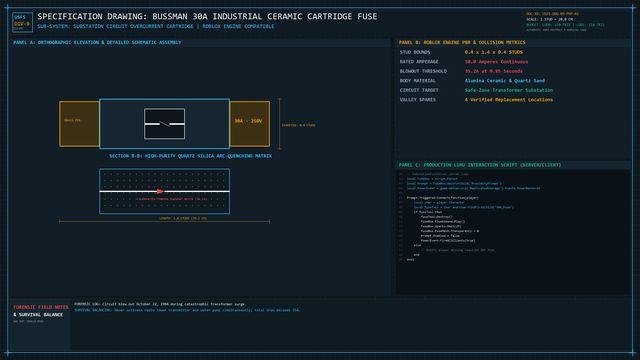Click the right end cap labeled 30A - 250V

pos(249,124)
